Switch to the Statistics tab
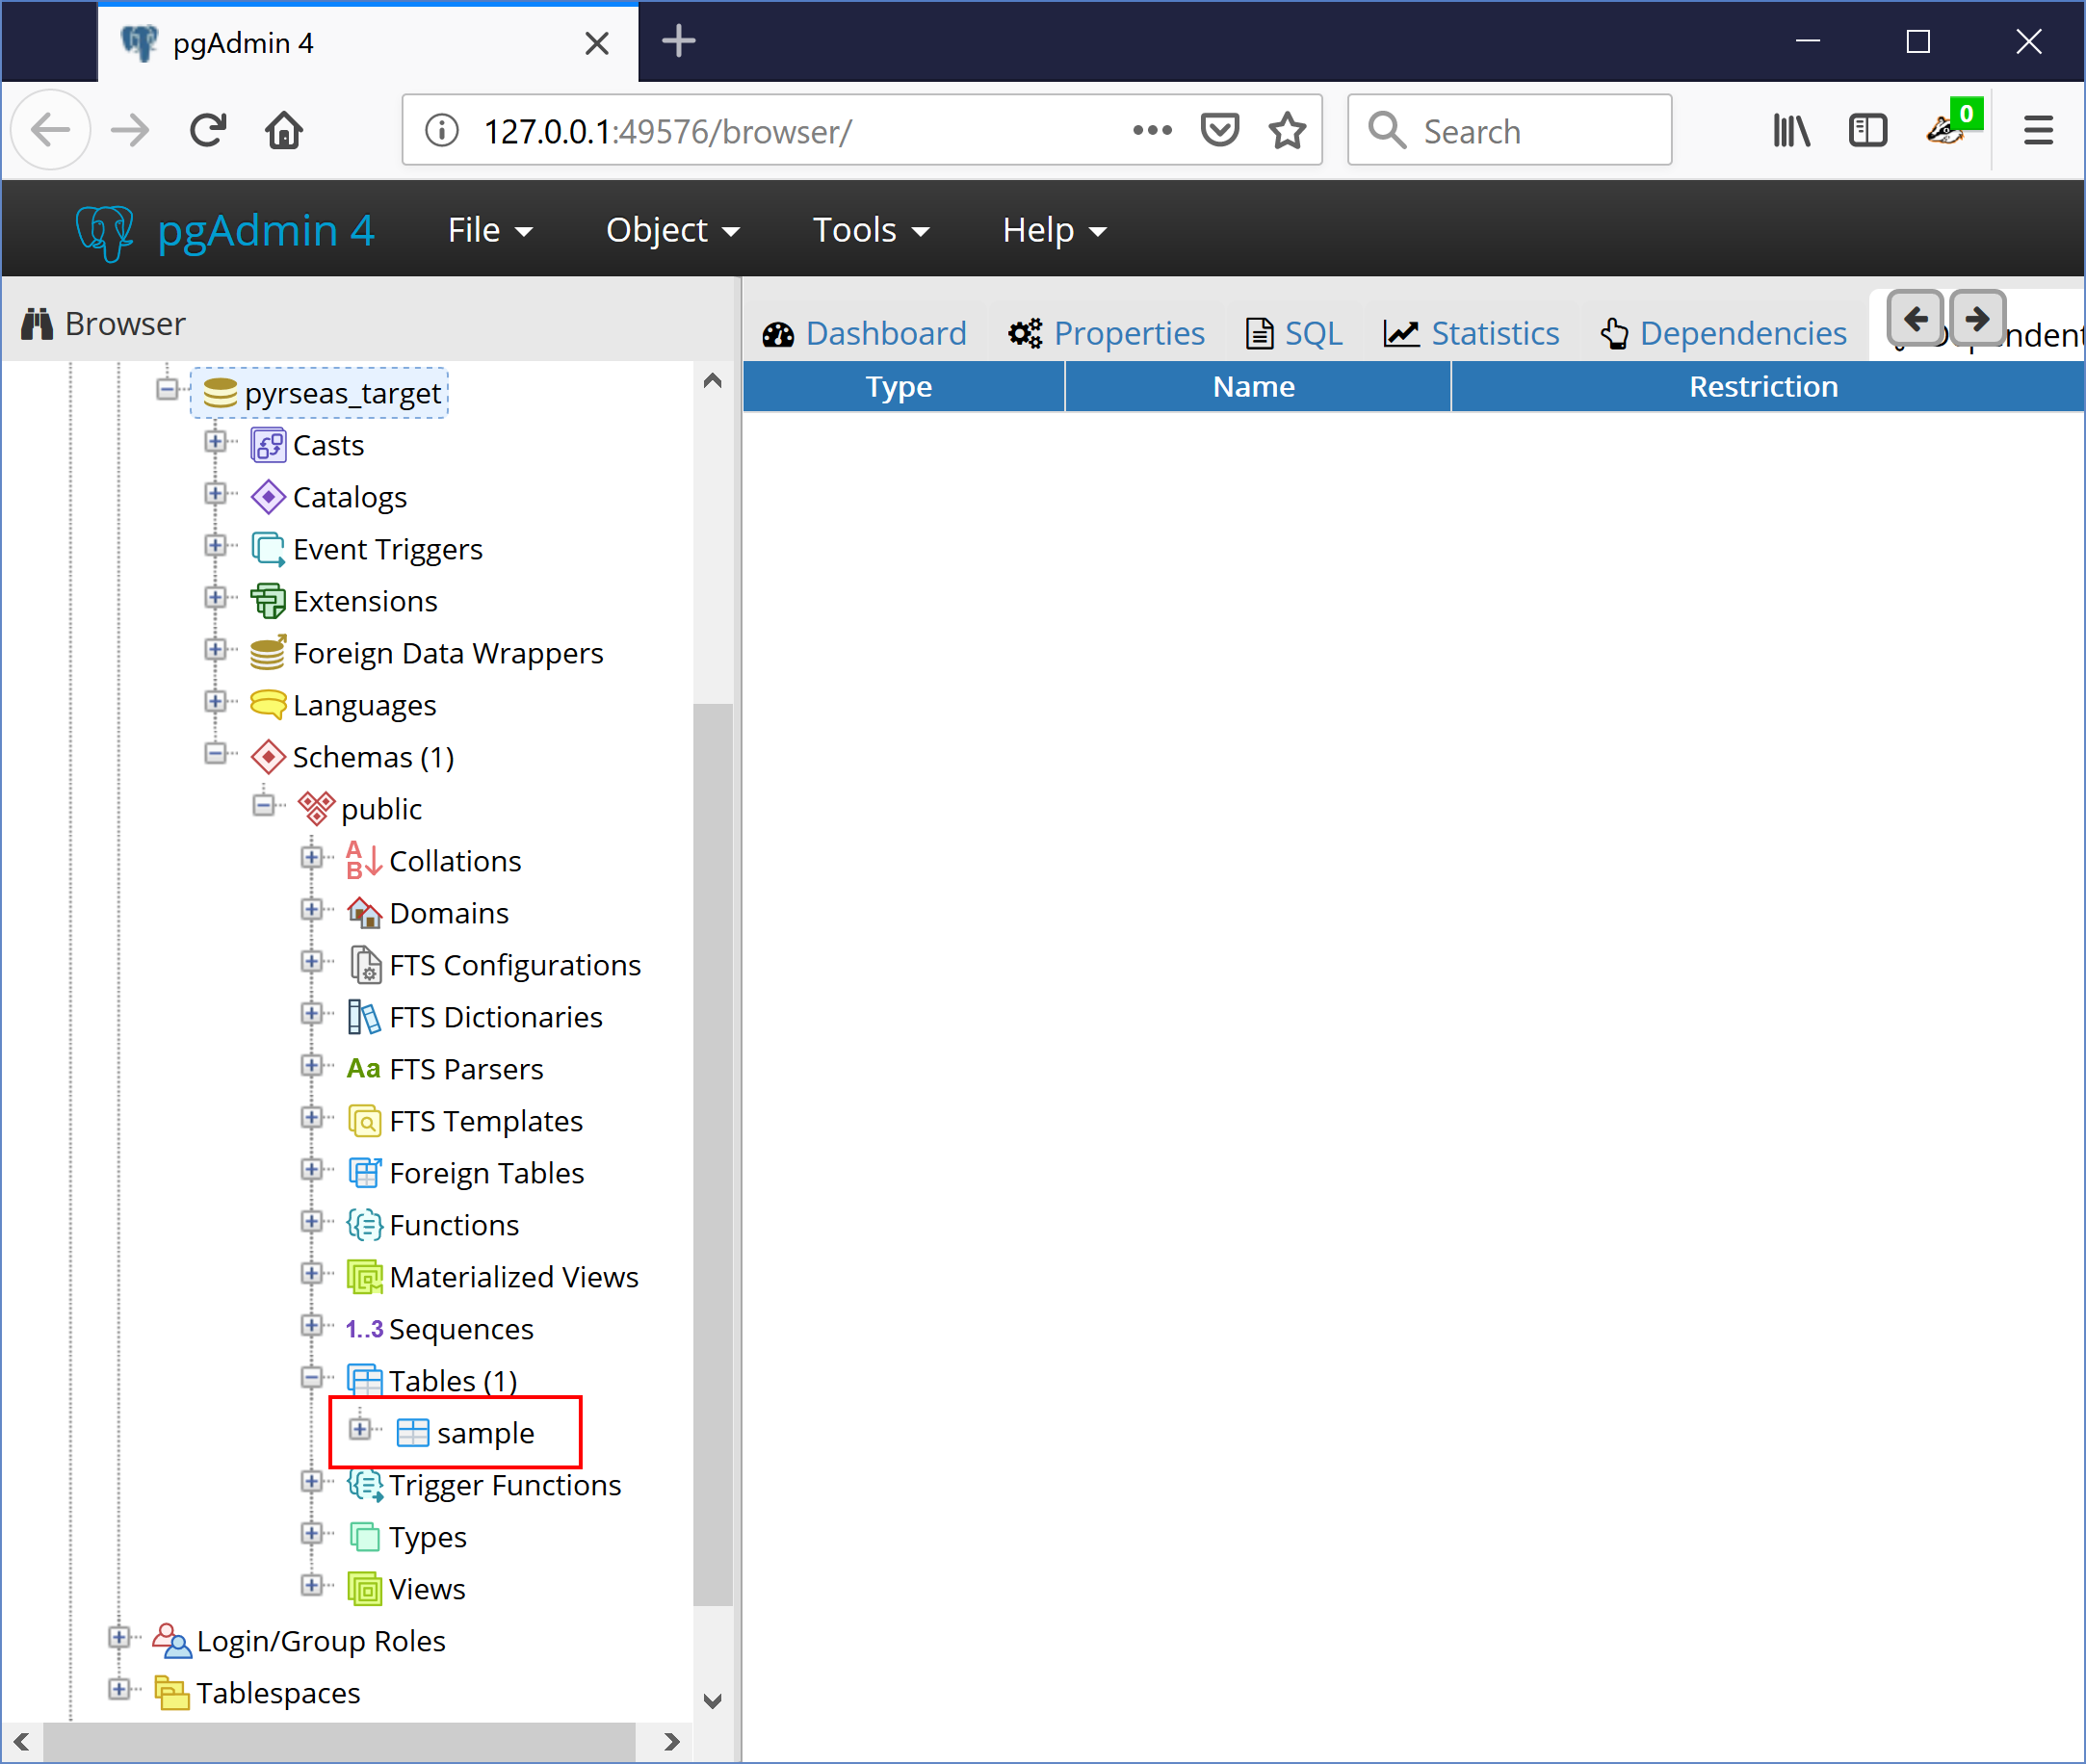Image resolution: width=2086 pixels, height=1764 pixels. click(x=1471, y=333)
